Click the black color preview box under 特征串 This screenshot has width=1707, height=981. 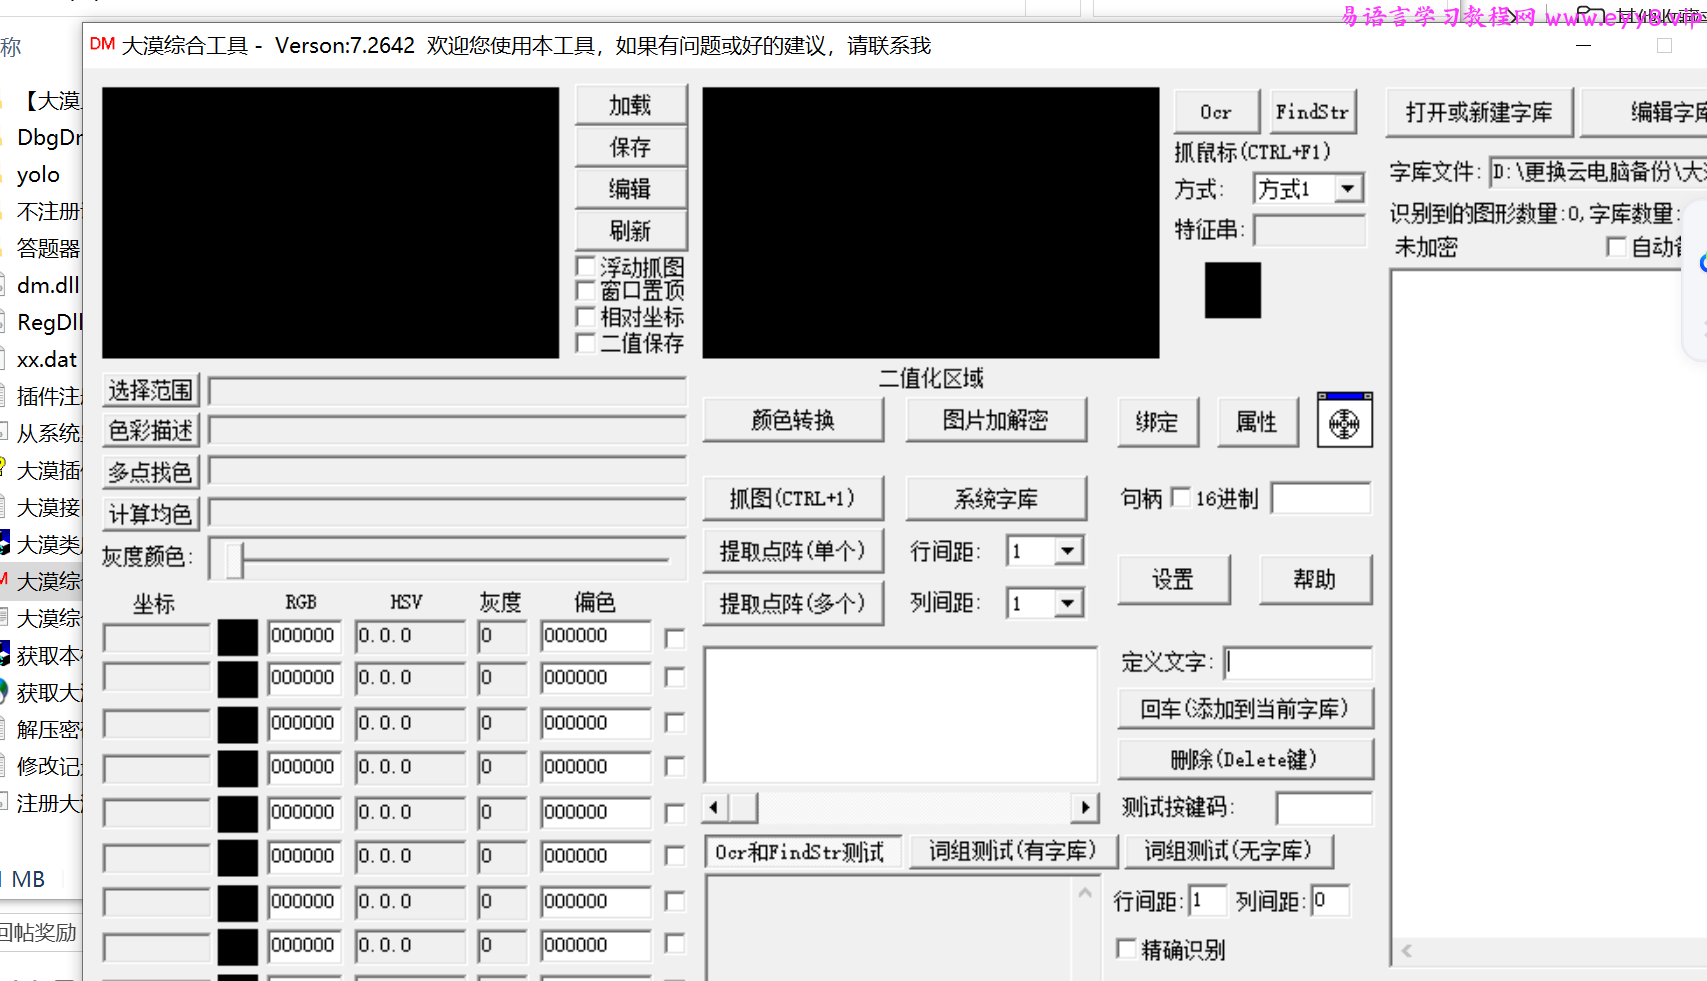(1232, 290)
